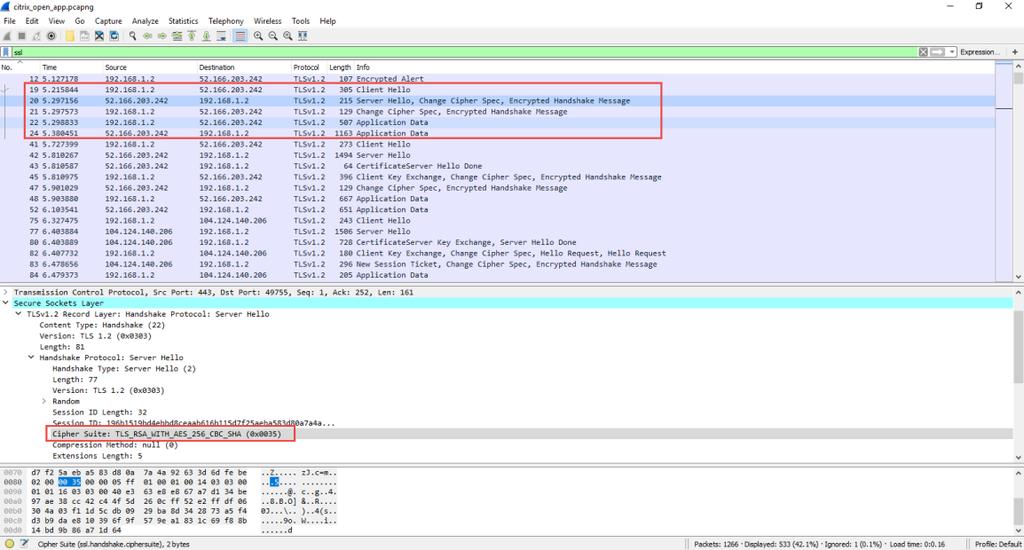This screenshot has height=550, width=1024.
Task: Click inside the ssl display filter field
Action: 464,52
